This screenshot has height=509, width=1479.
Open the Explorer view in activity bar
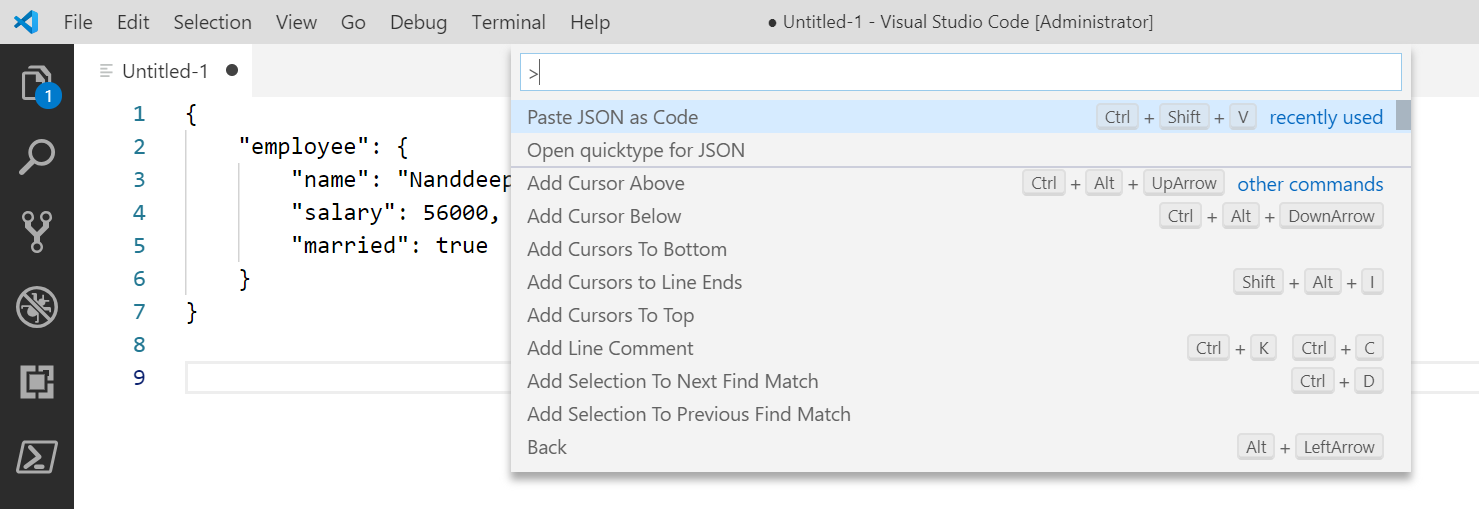37,84
